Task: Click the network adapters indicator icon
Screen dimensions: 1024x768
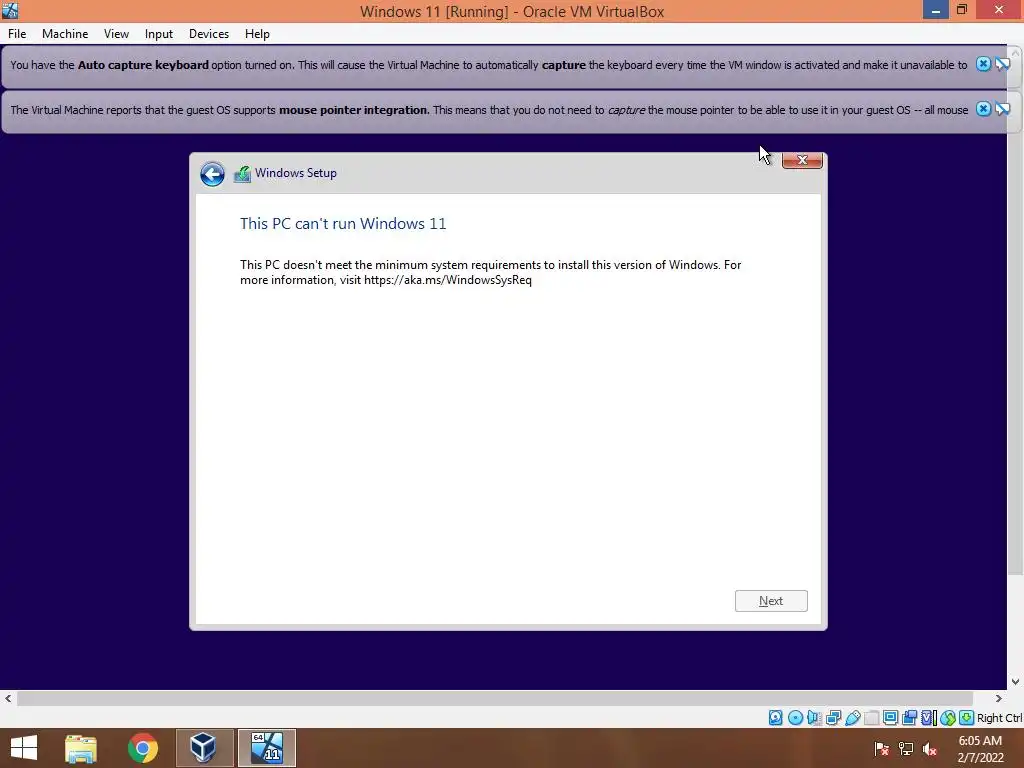Action: click(833, 718)
